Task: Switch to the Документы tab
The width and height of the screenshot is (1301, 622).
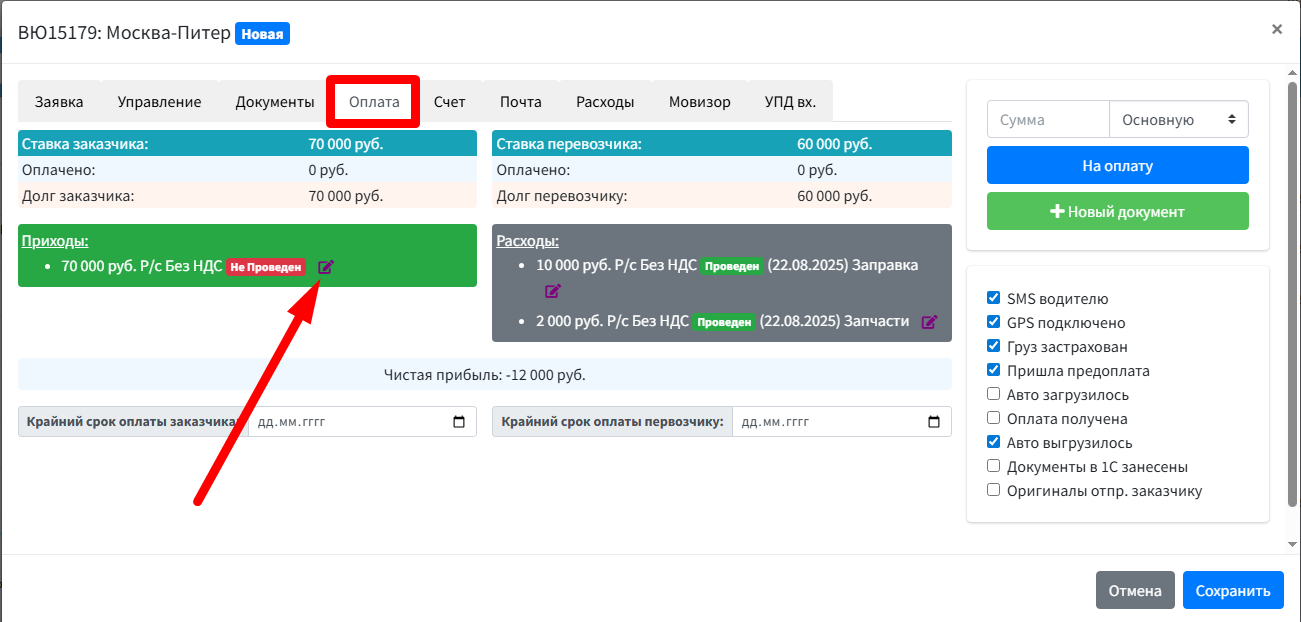Action: click(275, 102)
